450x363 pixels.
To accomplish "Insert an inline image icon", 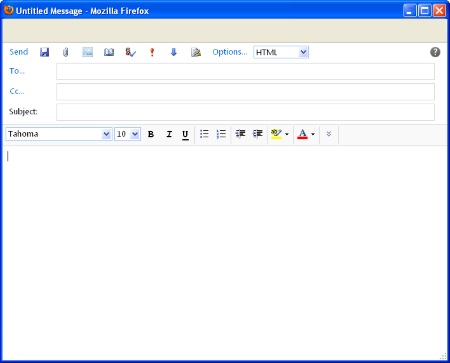I will click(x=88, y=52).
